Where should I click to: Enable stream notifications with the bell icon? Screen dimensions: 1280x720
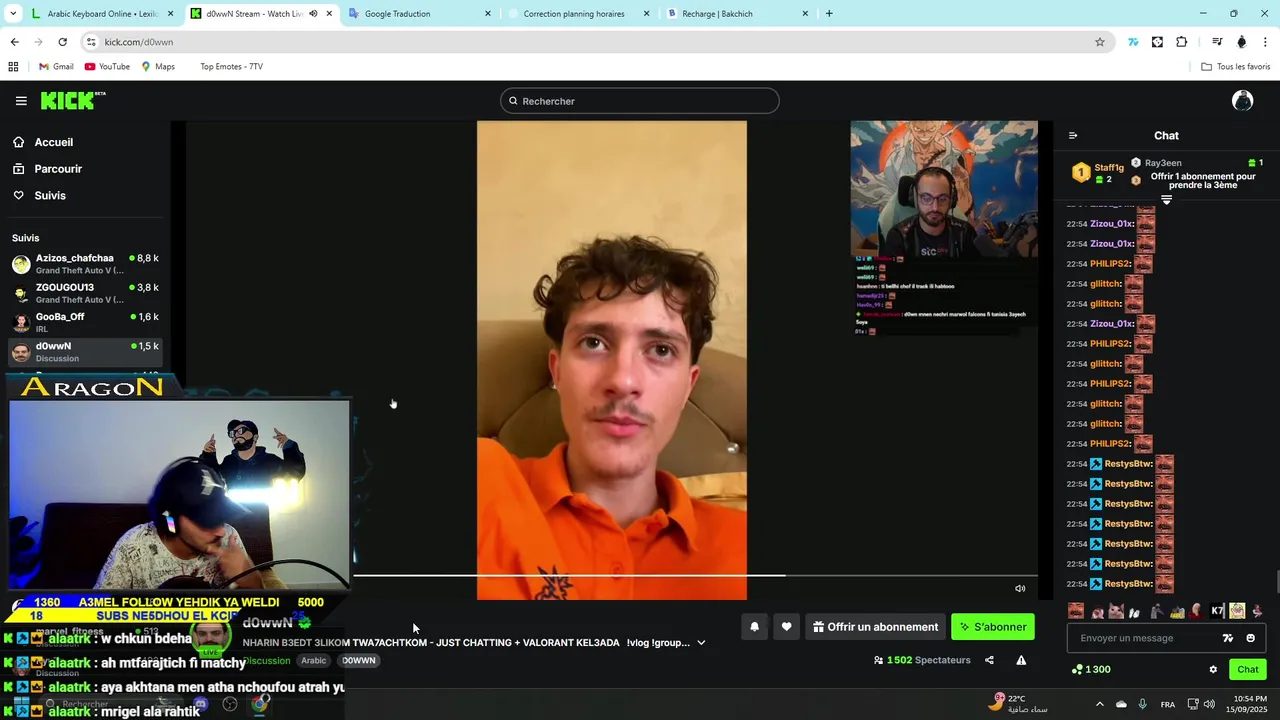[755, 627]
